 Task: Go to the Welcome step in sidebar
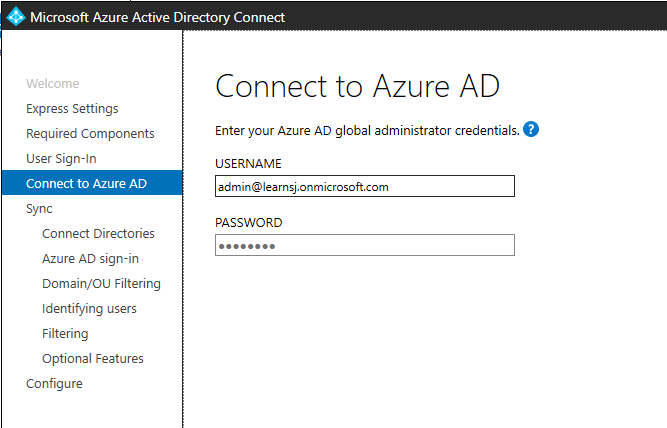[x=52, y=84]
